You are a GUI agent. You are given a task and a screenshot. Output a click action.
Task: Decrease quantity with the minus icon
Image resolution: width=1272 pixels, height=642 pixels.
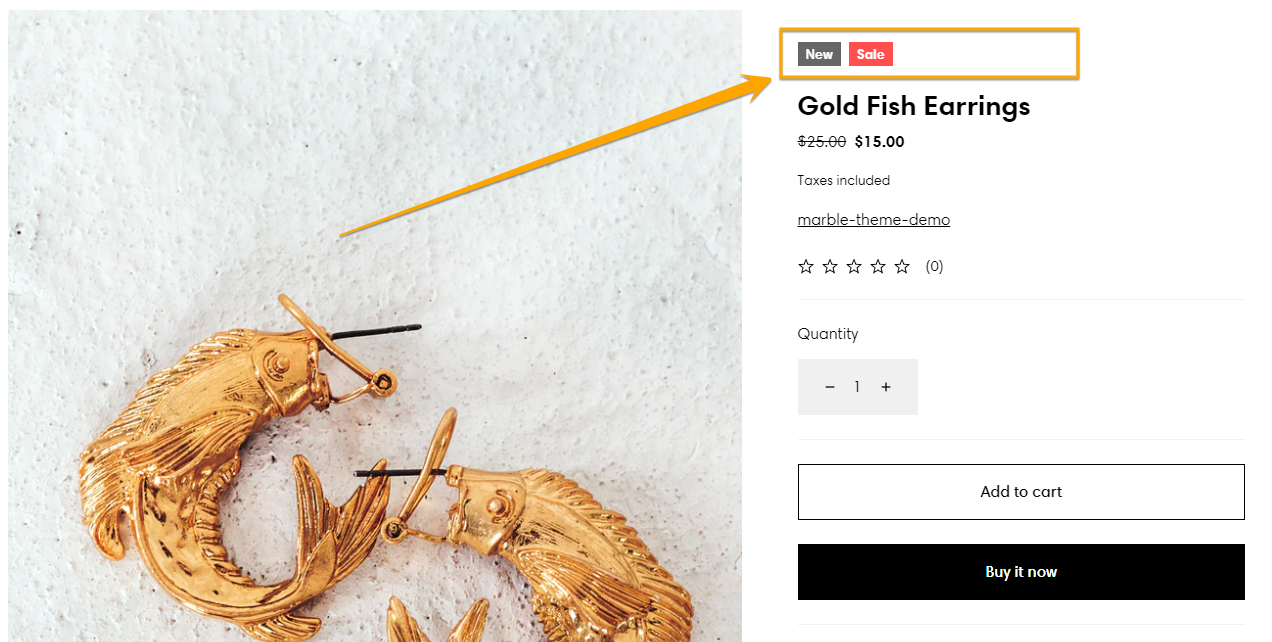tap(829, 387)
